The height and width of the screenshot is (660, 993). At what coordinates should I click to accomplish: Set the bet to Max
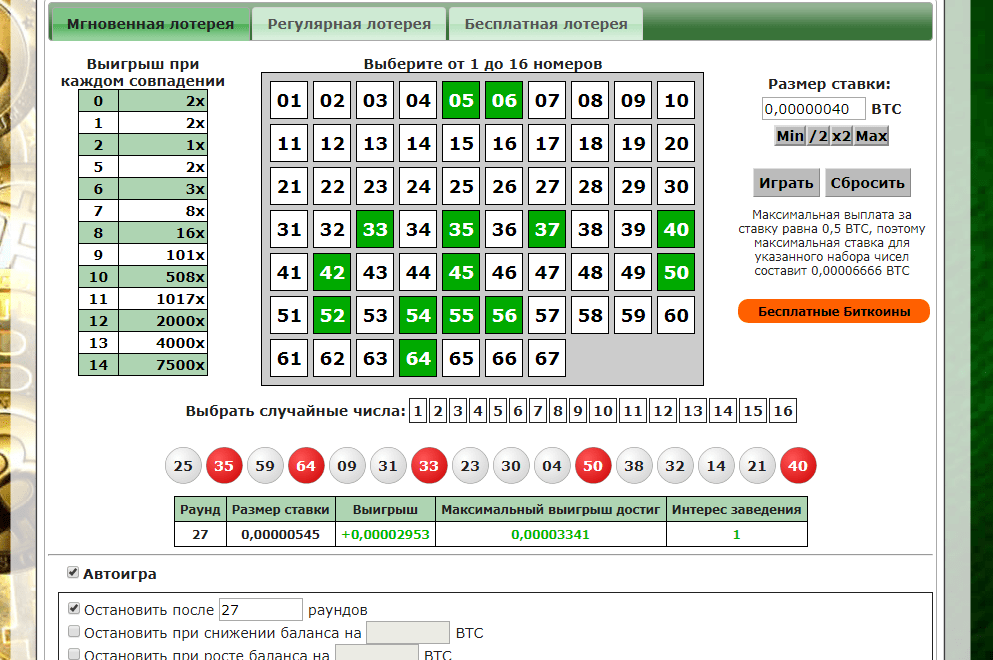[871, 136]
